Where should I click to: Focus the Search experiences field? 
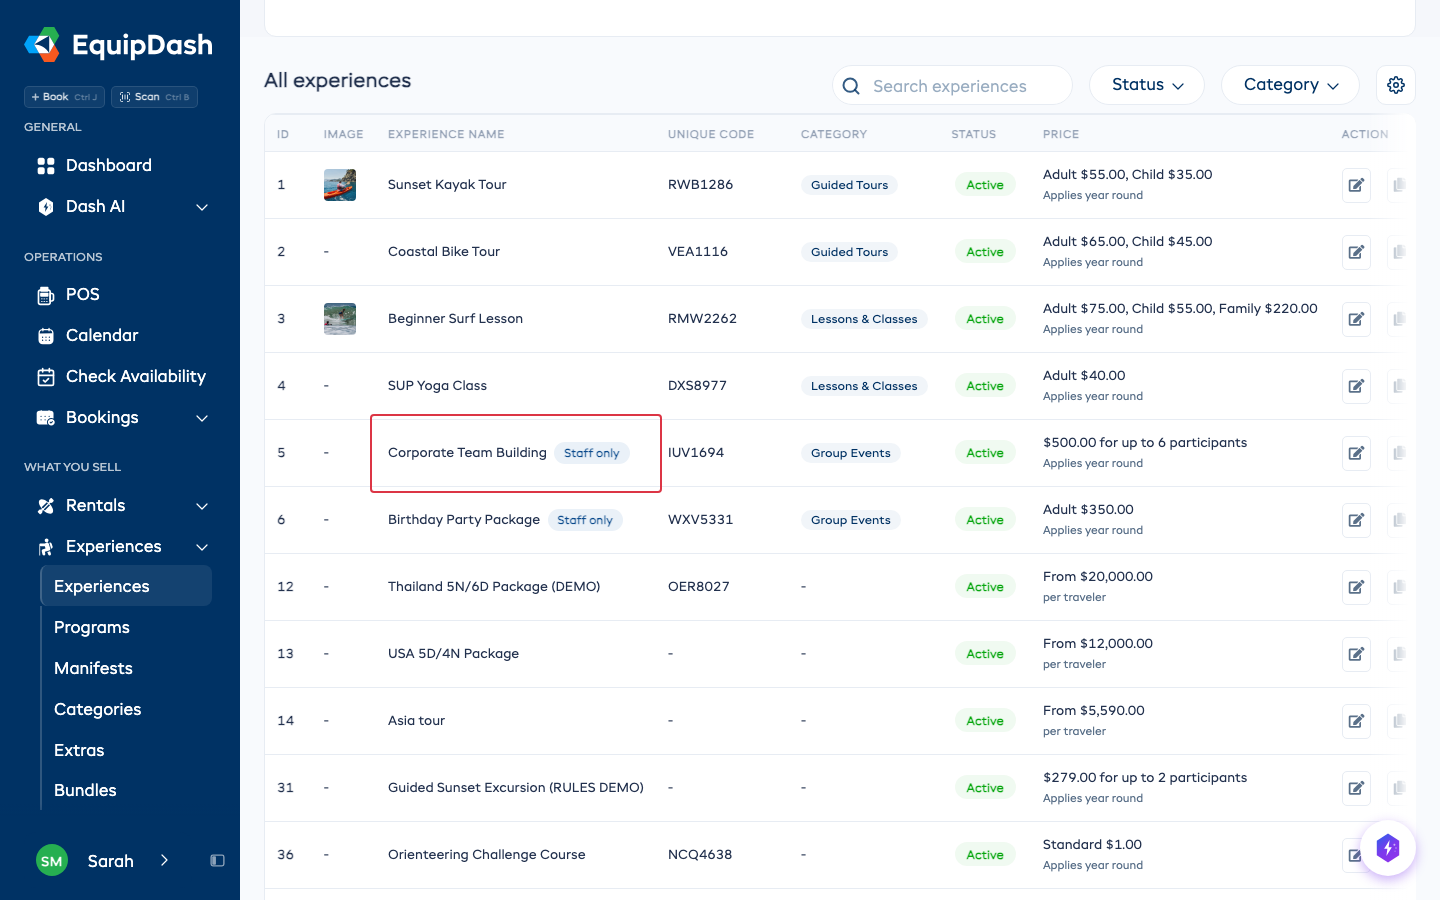(952, 86)
